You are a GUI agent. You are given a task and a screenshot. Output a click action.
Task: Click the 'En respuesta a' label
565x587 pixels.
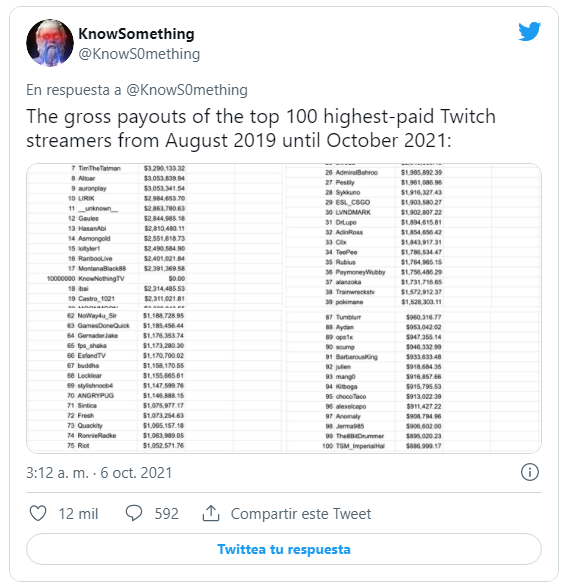[x=74, y=90]
